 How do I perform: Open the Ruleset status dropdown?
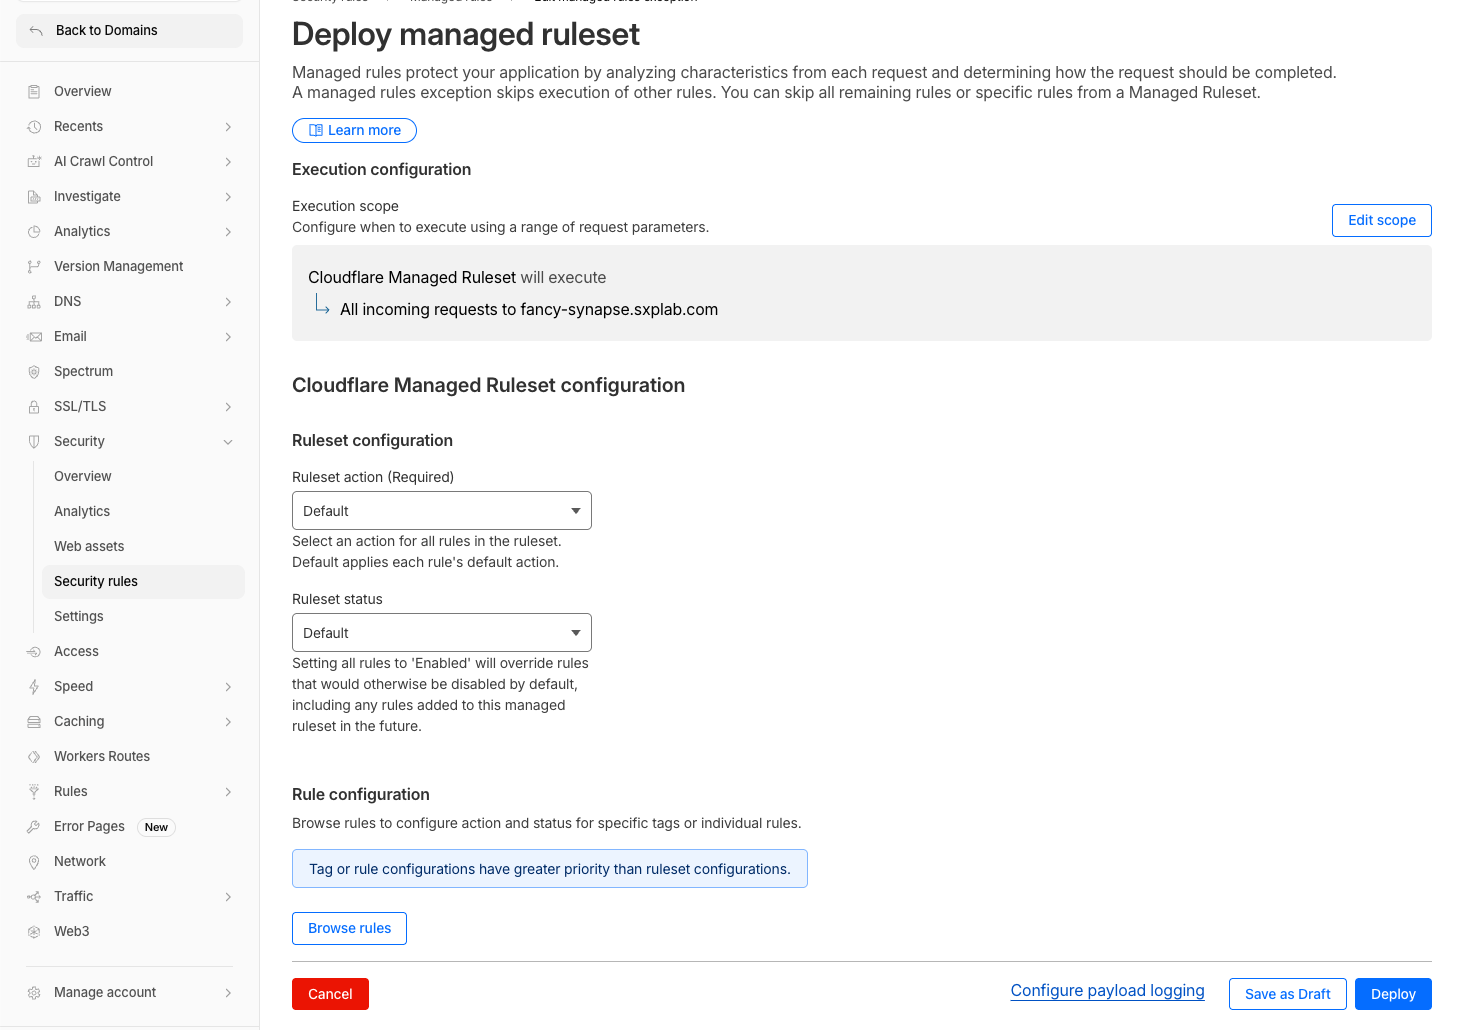(x=442, y=632)
